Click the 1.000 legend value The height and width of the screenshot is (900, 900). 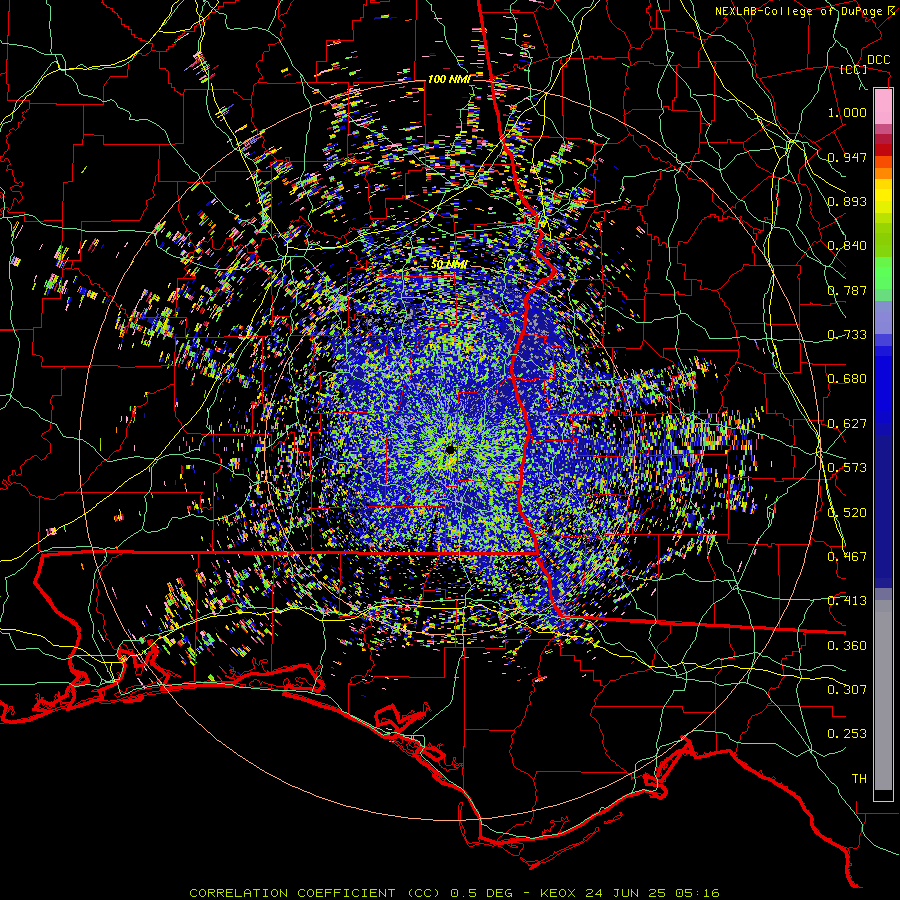point(847,112)
